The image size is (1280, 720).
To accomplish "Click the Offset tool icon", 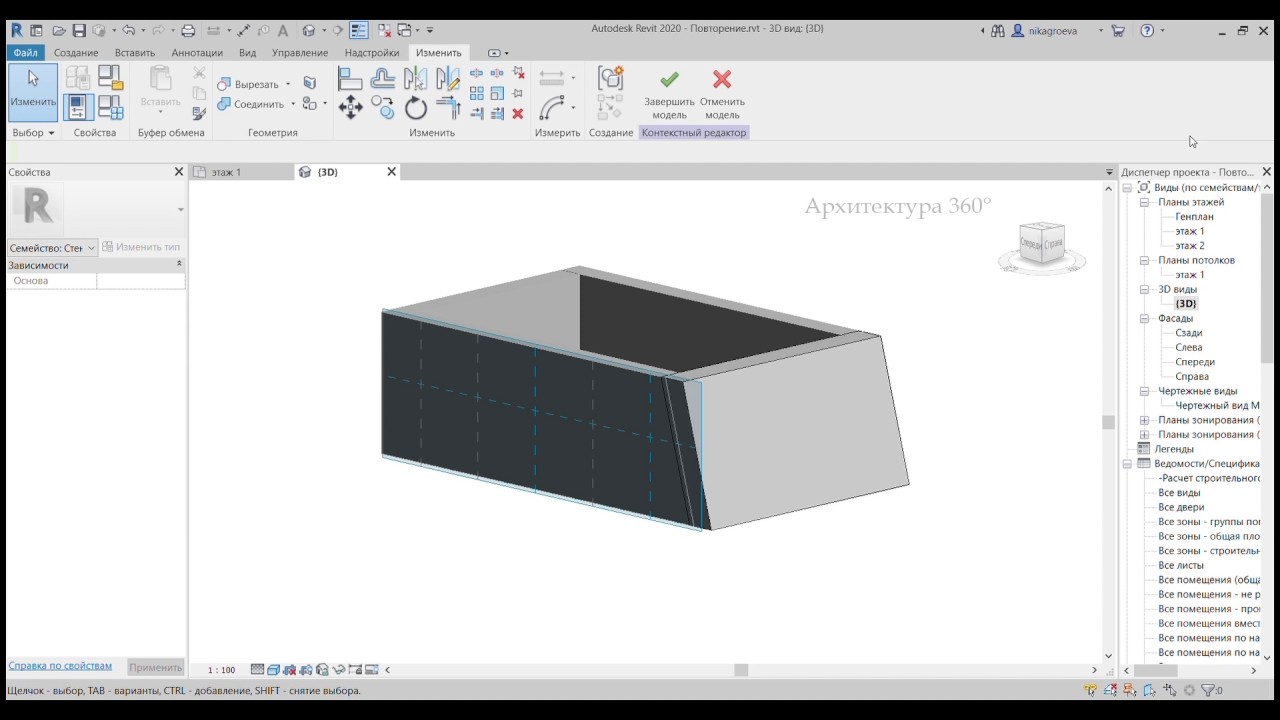I will point(382,78).
